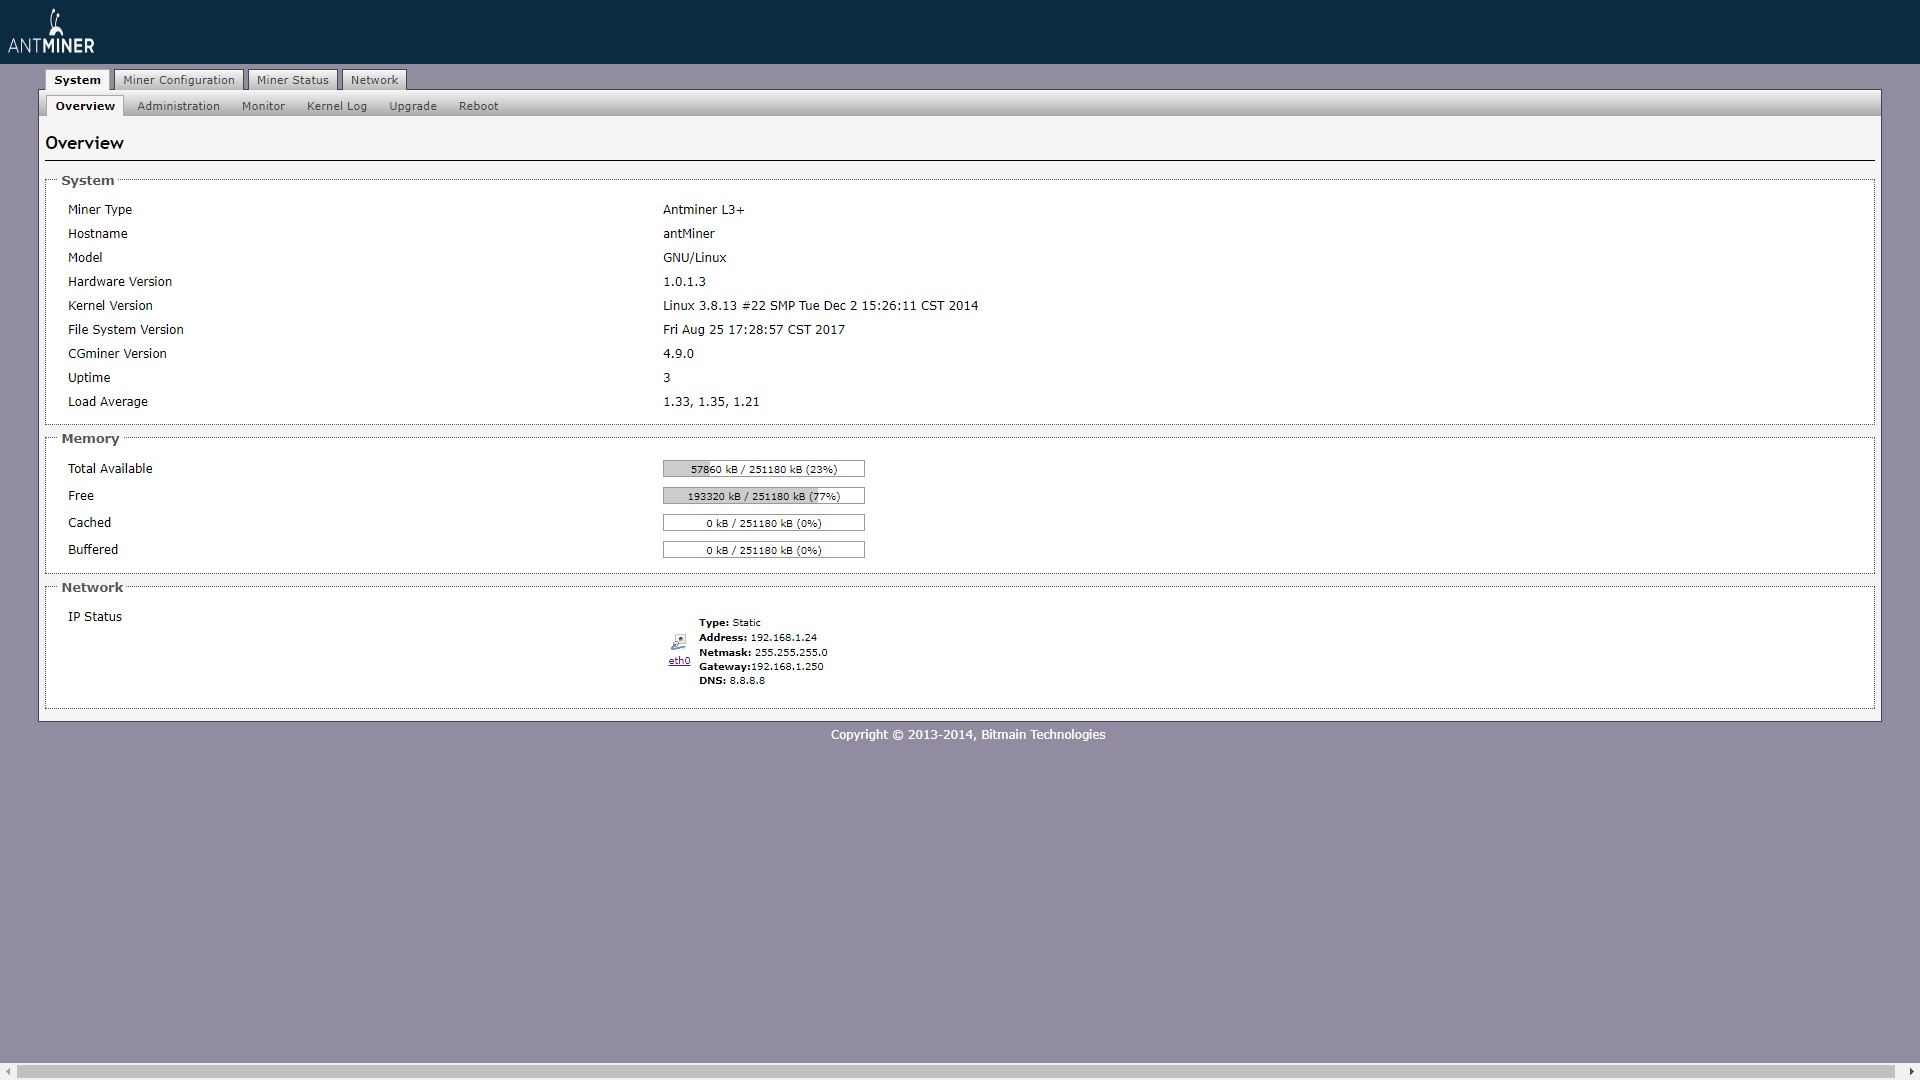Click the Buffered label

coord(93,550)
